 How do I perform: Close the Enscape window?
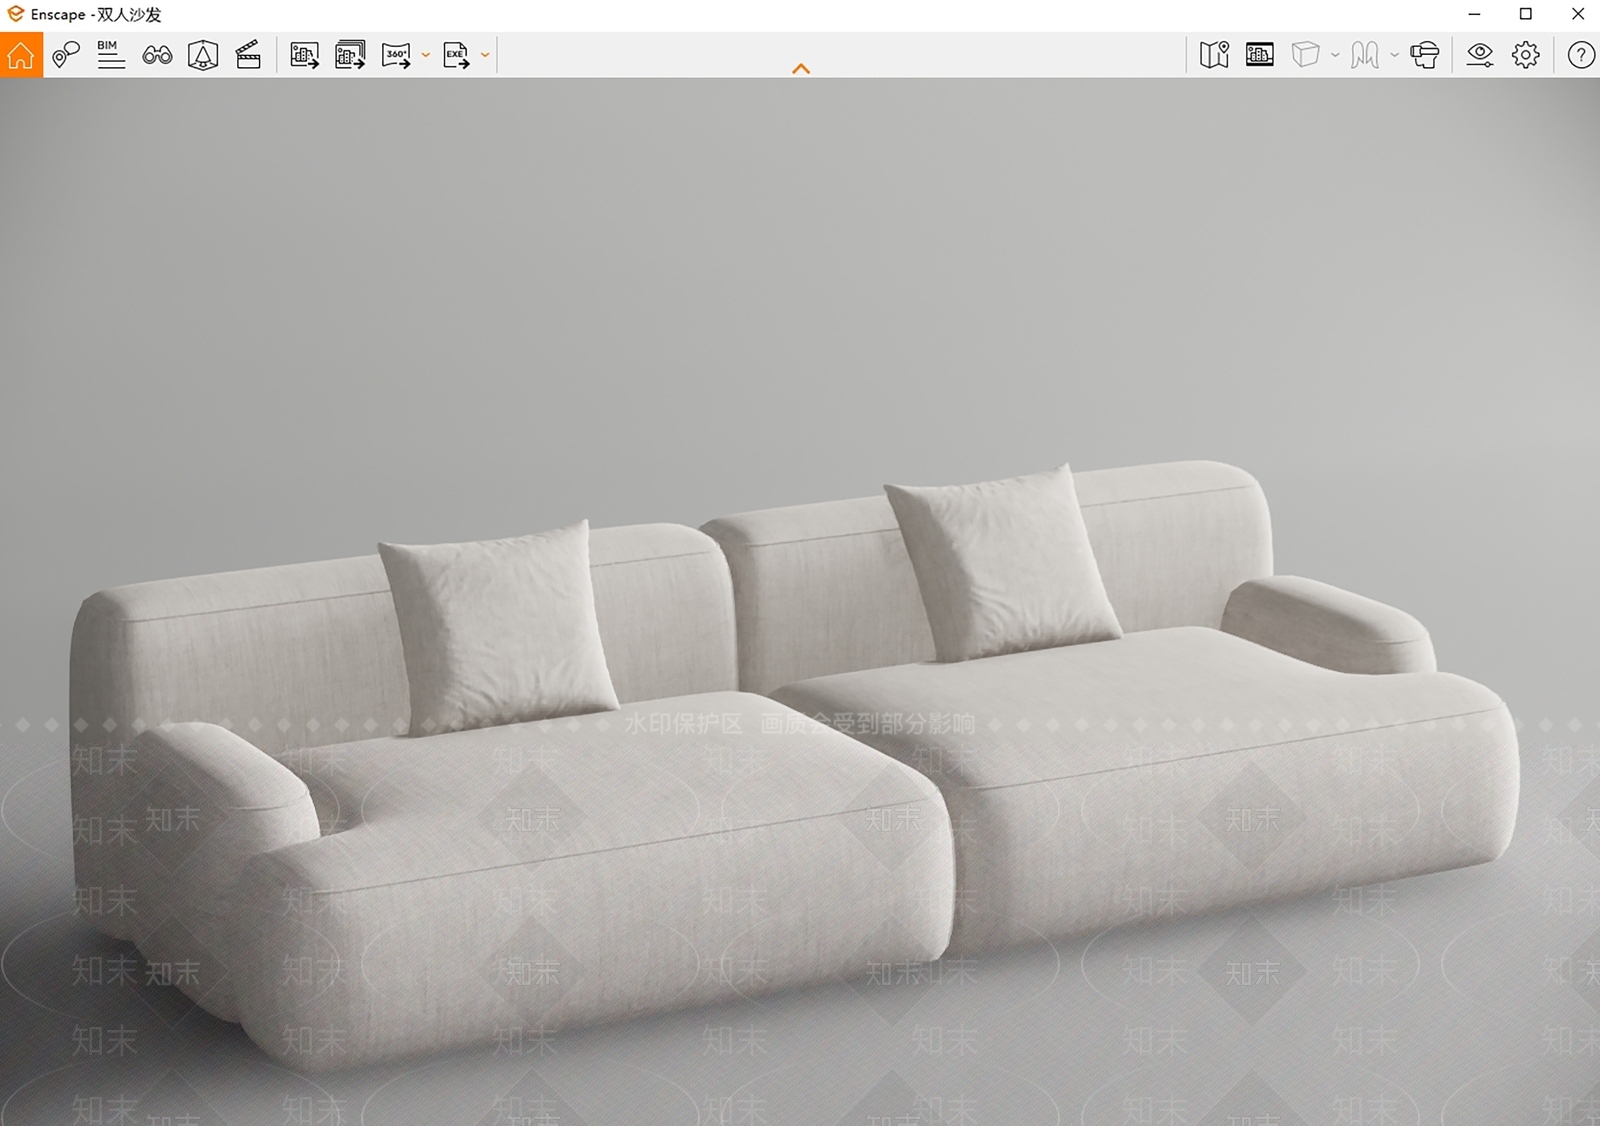1578,14
